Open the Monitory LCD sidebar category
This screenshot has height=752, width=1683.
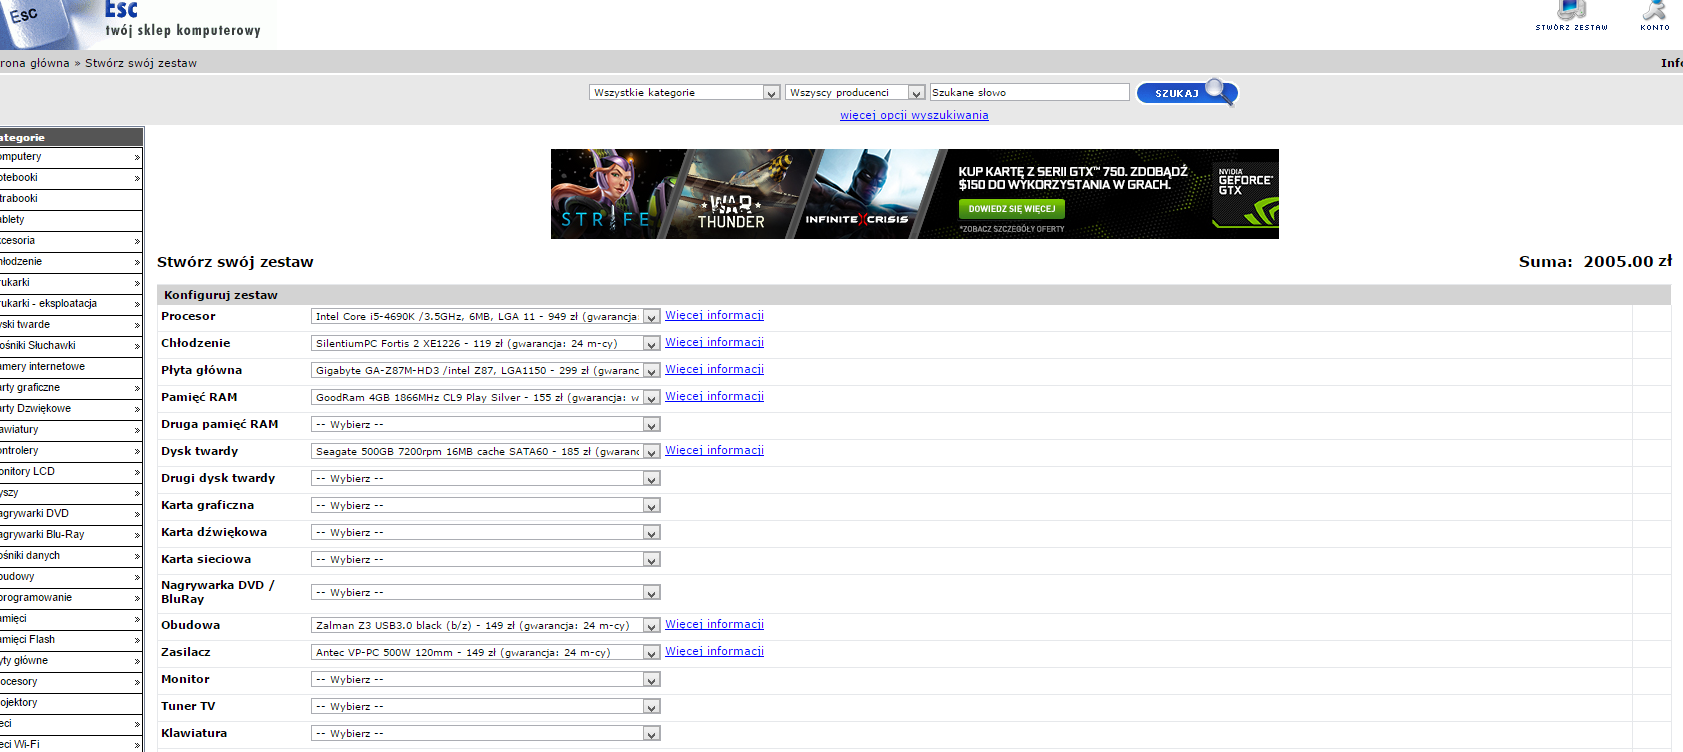(x=71, y=472)
